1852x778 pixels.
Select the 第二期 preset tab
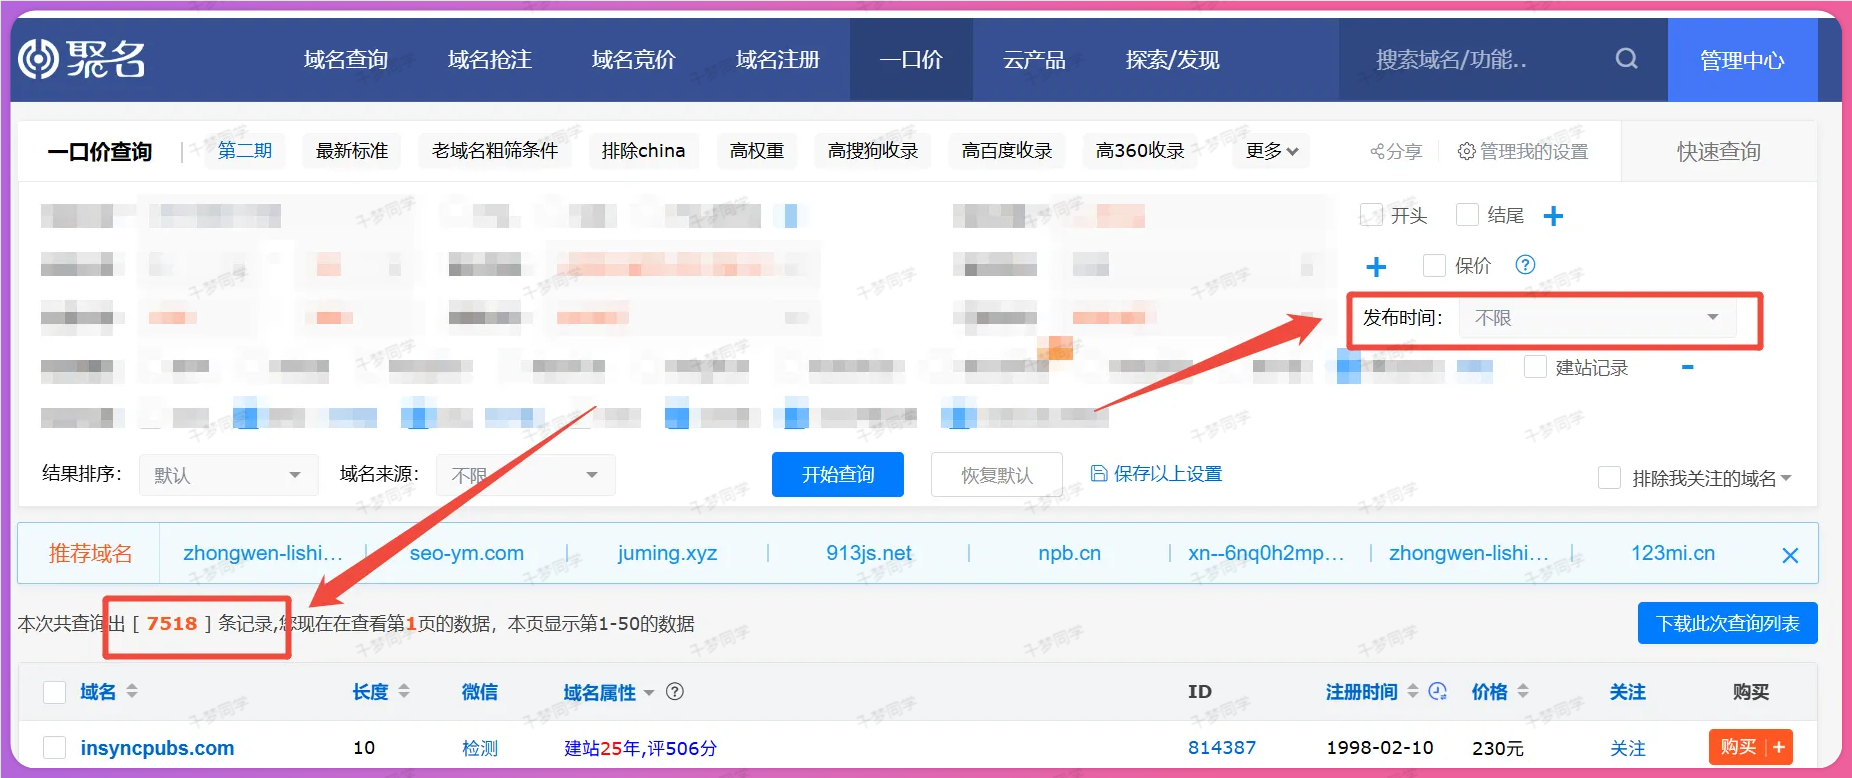(x=245, y=151)
